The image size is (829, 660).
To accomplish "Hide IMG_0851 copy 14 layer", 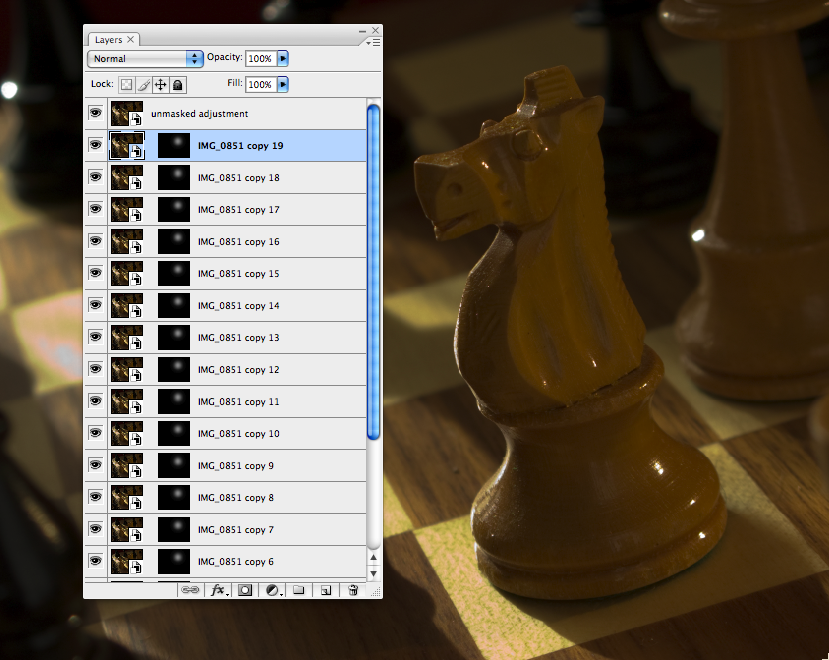I will click(95, 305).
